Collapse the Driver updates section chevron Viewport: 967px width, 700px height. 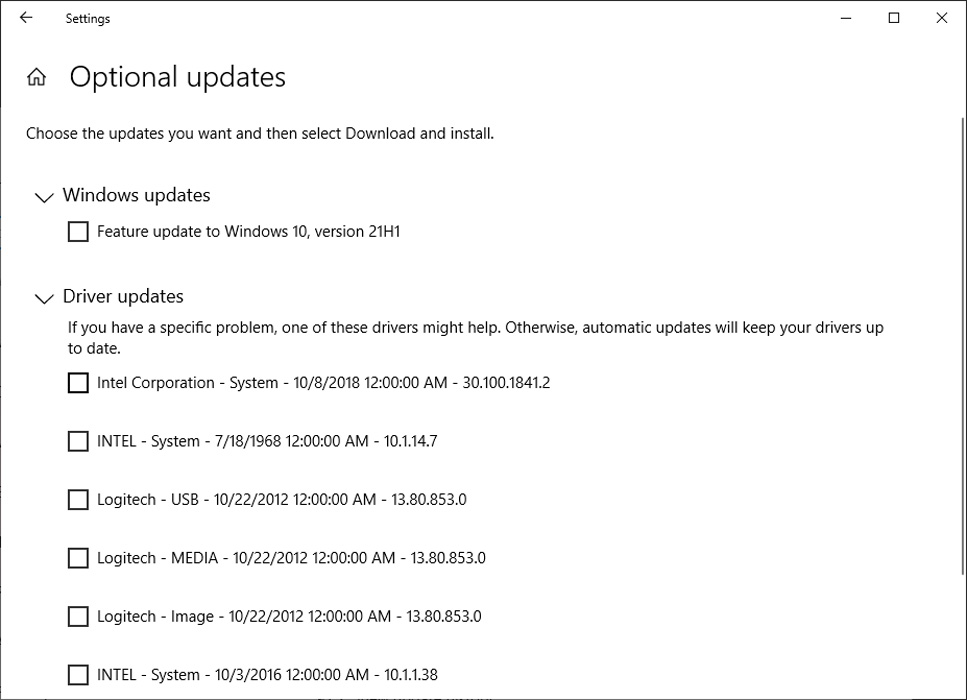44,299
